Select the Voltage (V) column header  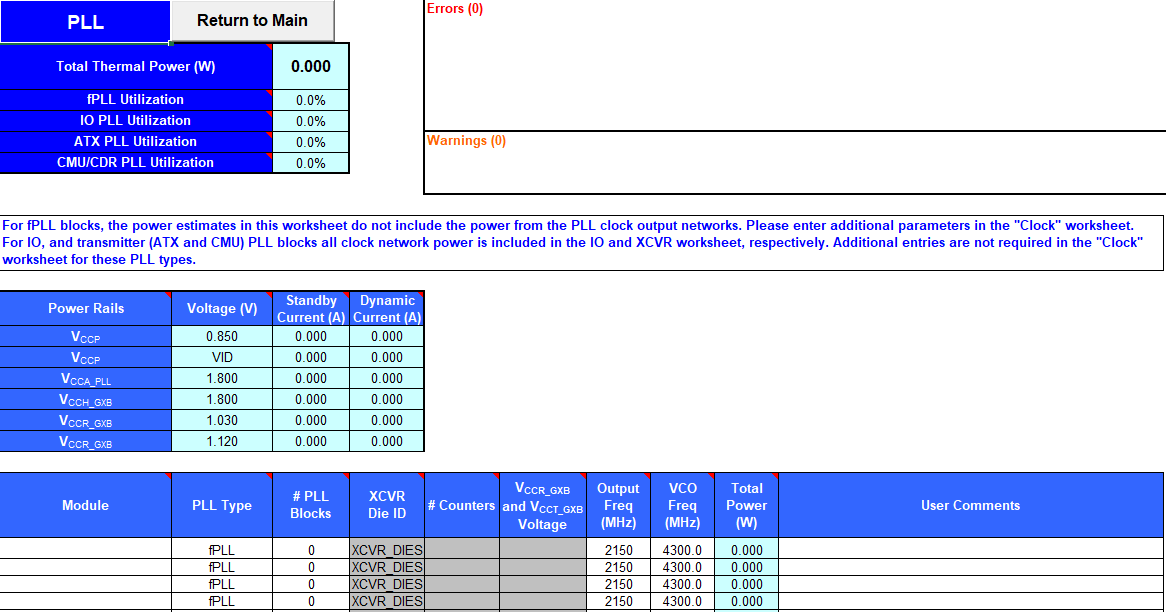pyautogui.click(x=222, y=309)
